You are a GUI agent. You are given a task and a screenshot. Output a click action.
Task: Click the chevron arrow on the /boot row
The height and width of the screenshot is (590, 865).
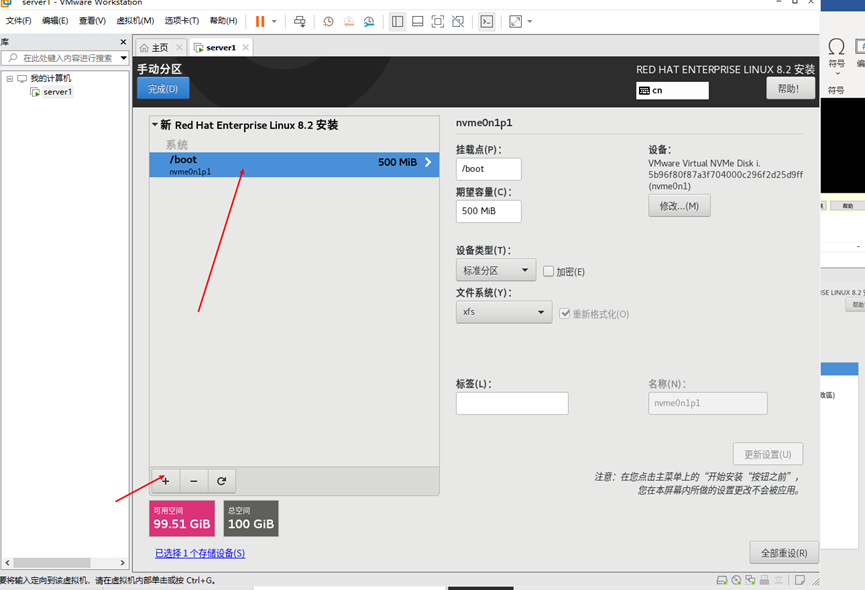tap(428, 162)
